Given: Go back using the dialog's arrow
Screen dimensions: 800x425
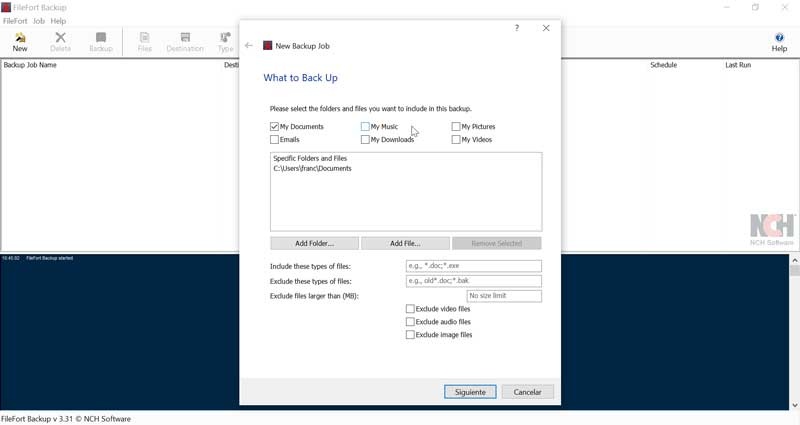Looking at the screenshot, I should click(248, 45).
